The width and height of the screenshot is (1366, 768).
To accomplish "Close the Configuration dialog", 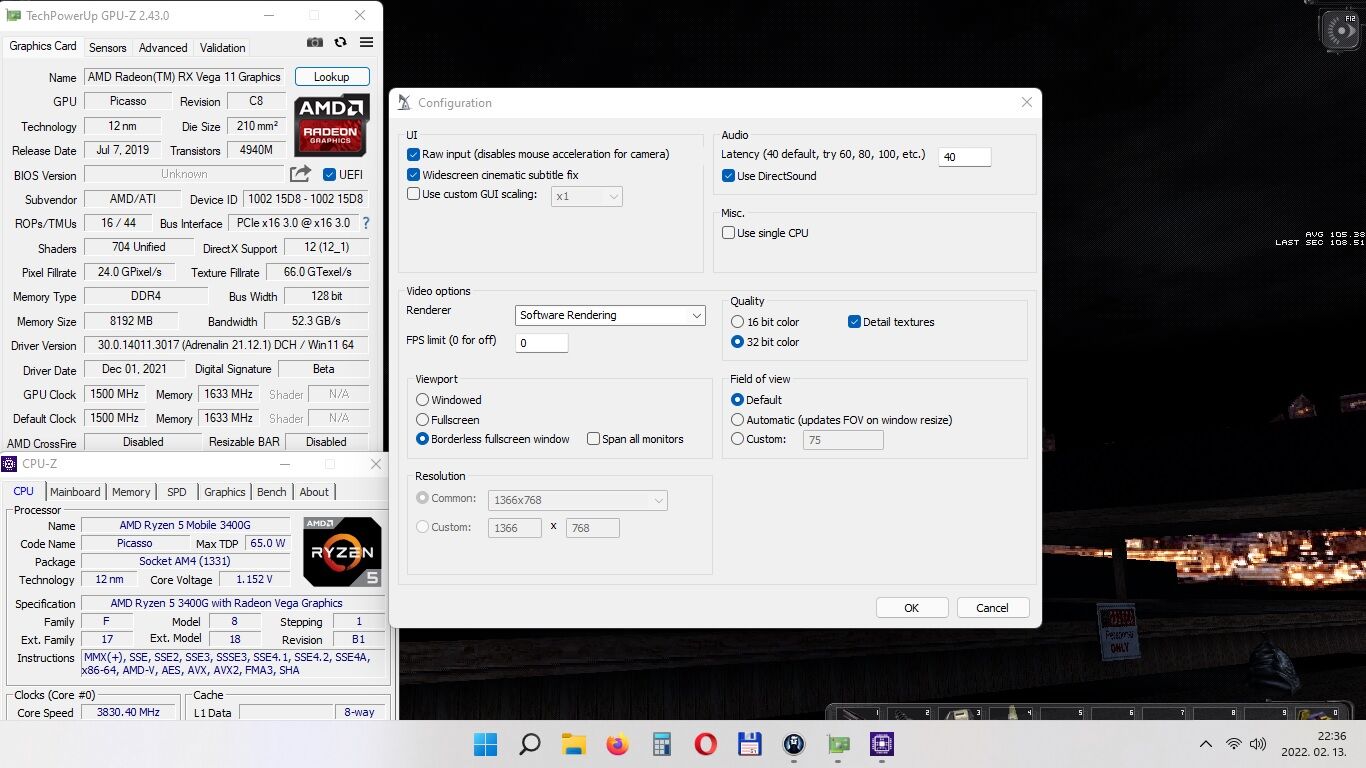I will 1026,102.
